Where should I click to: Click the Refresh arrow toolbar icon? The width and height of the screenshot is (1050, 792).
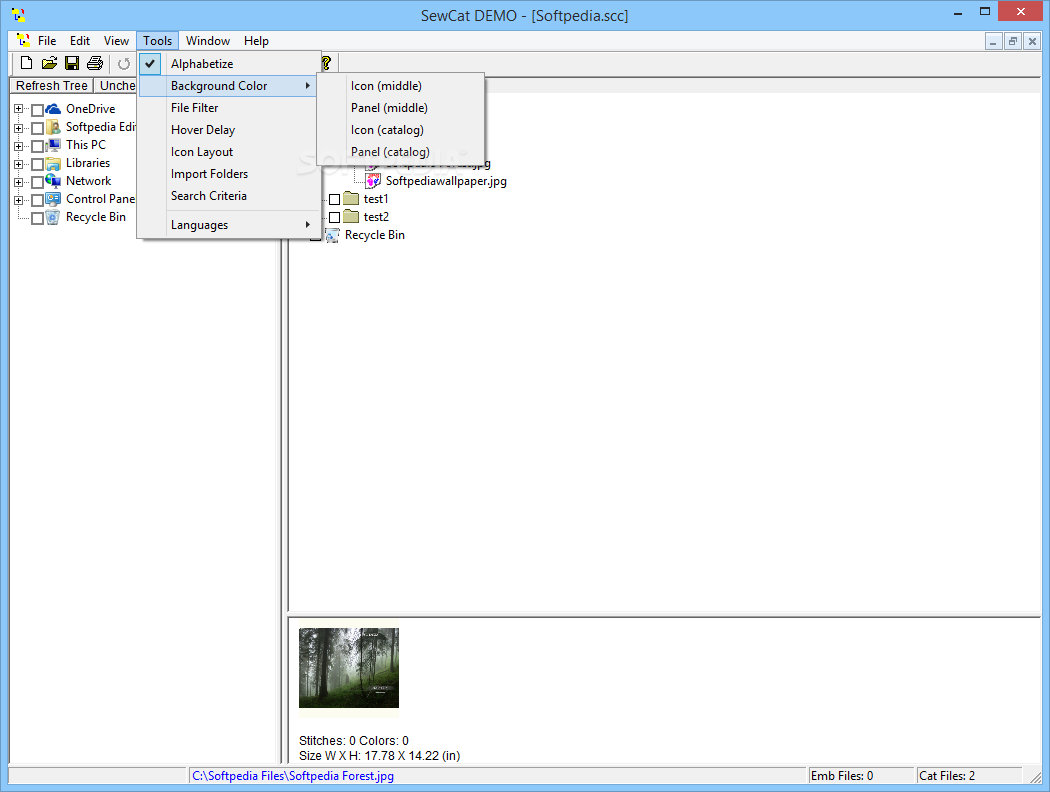point(124,64)
